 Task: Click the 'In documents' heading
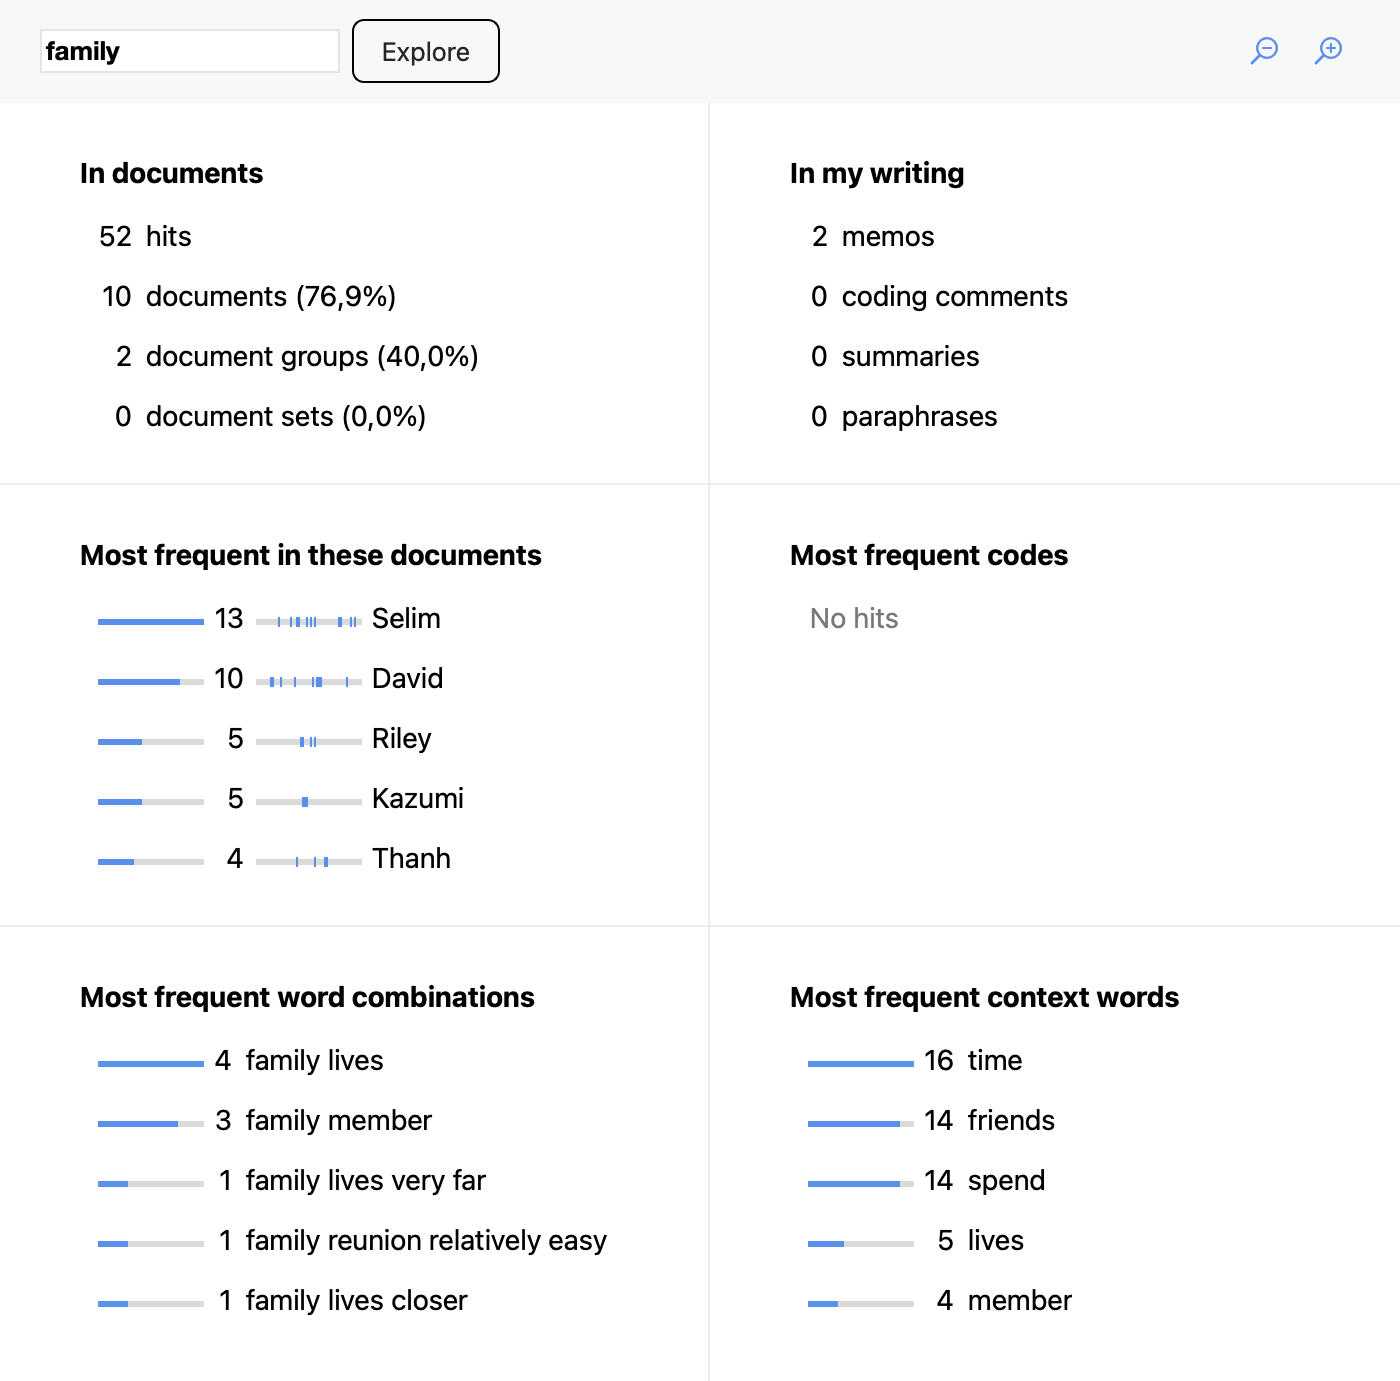coord(171,174)
